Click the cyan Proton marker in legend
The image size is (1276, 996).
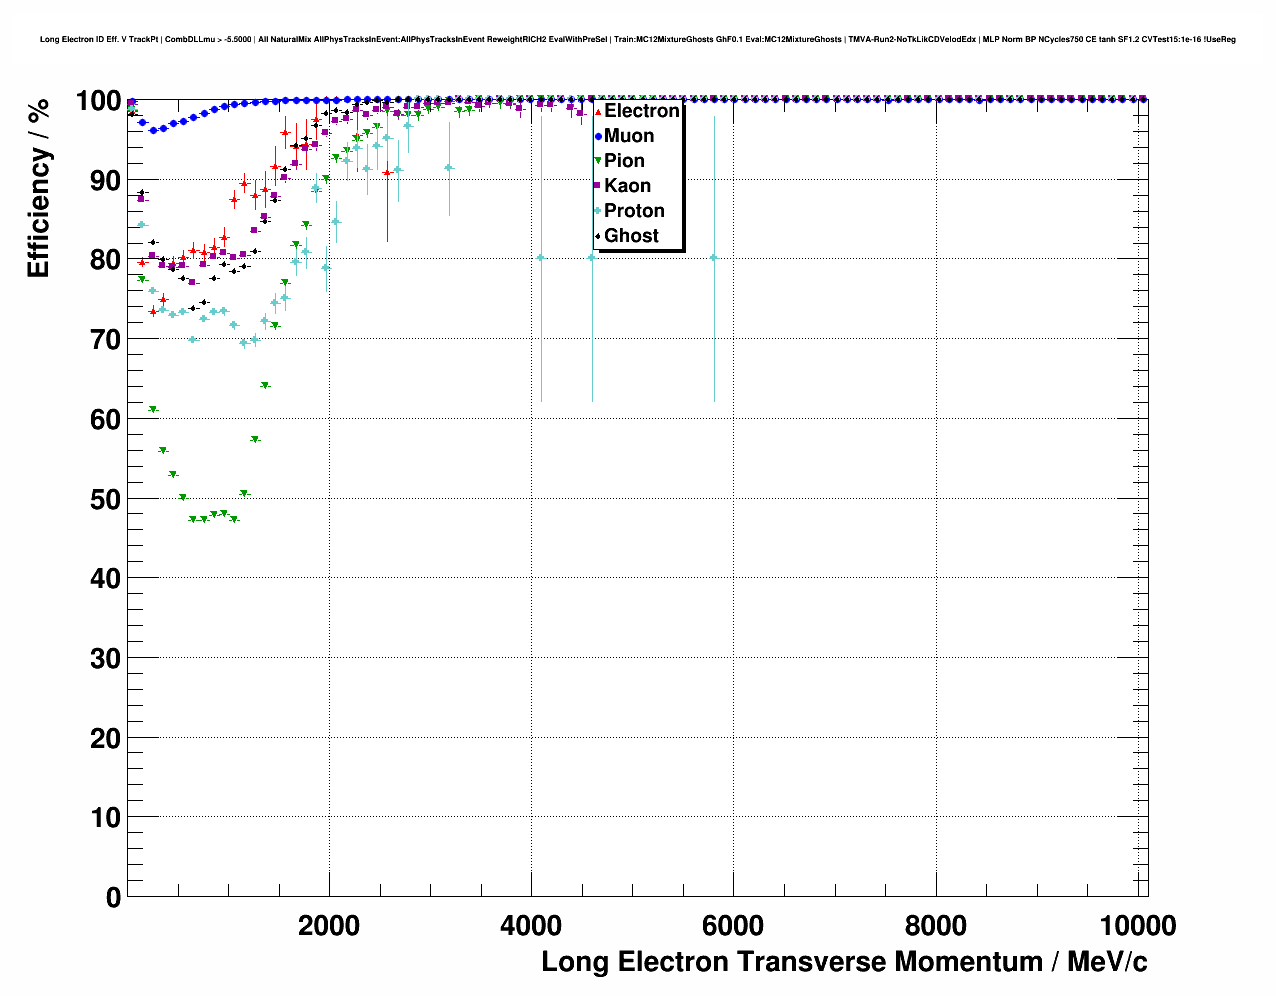pyautogui.click(x=598, y=211)
